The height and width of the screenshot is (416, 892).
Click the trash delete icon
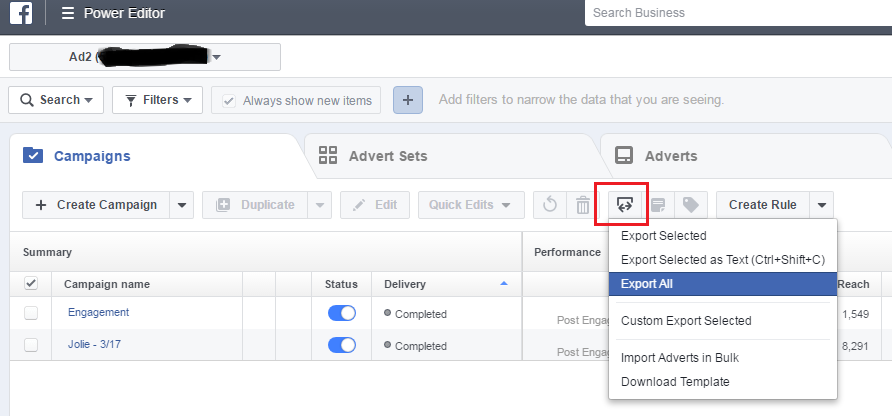[x=583, y=205]
